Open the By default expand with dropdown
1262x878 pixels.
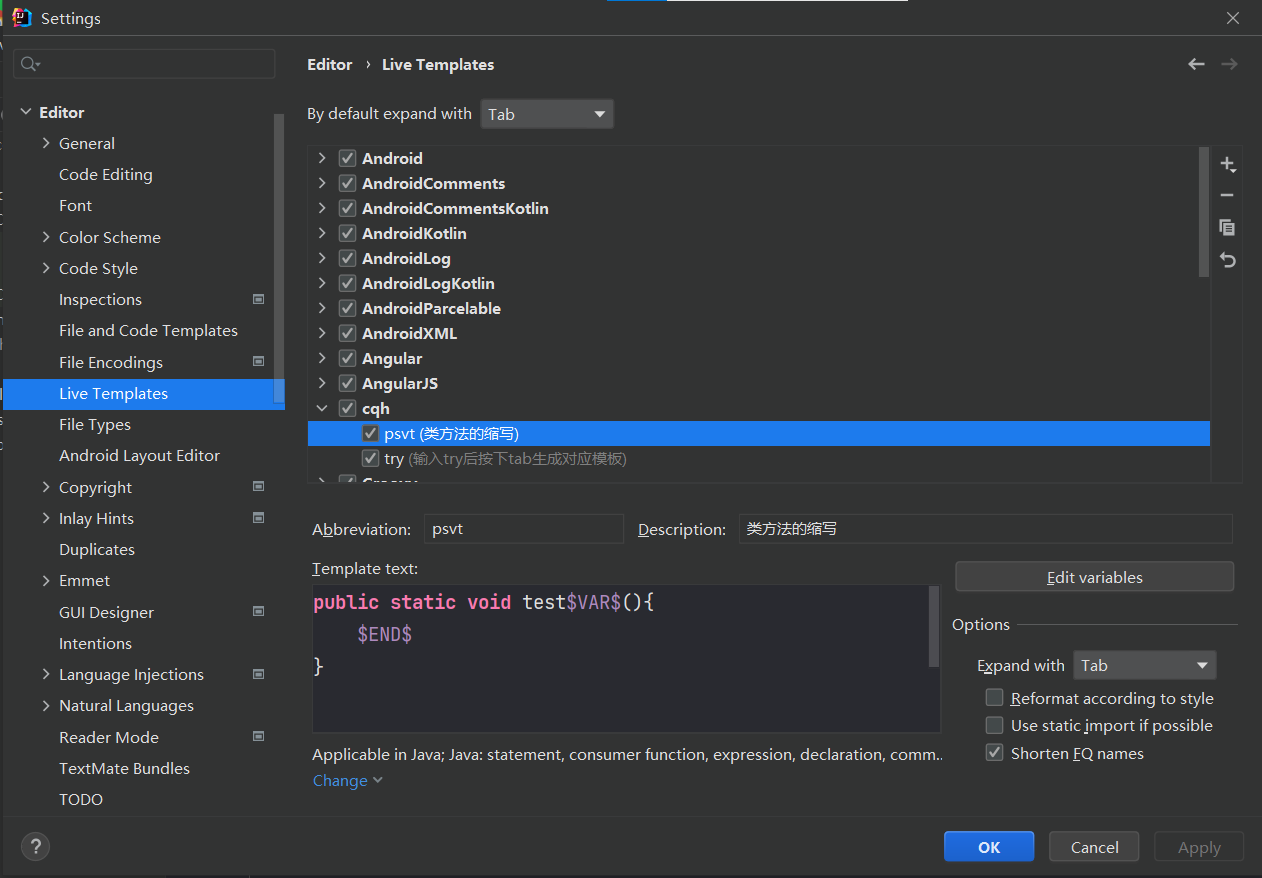tap(547, 114)
